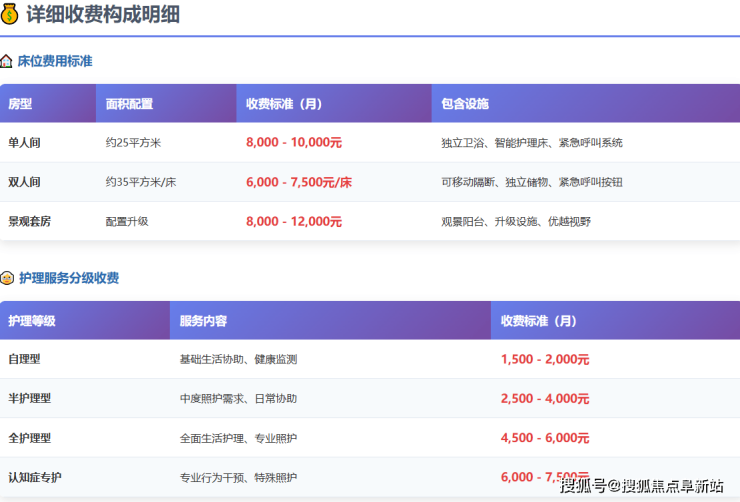Select the 单人间 room type row
Image resolution: width=740 pixels, height=502 pixels.
24,143
